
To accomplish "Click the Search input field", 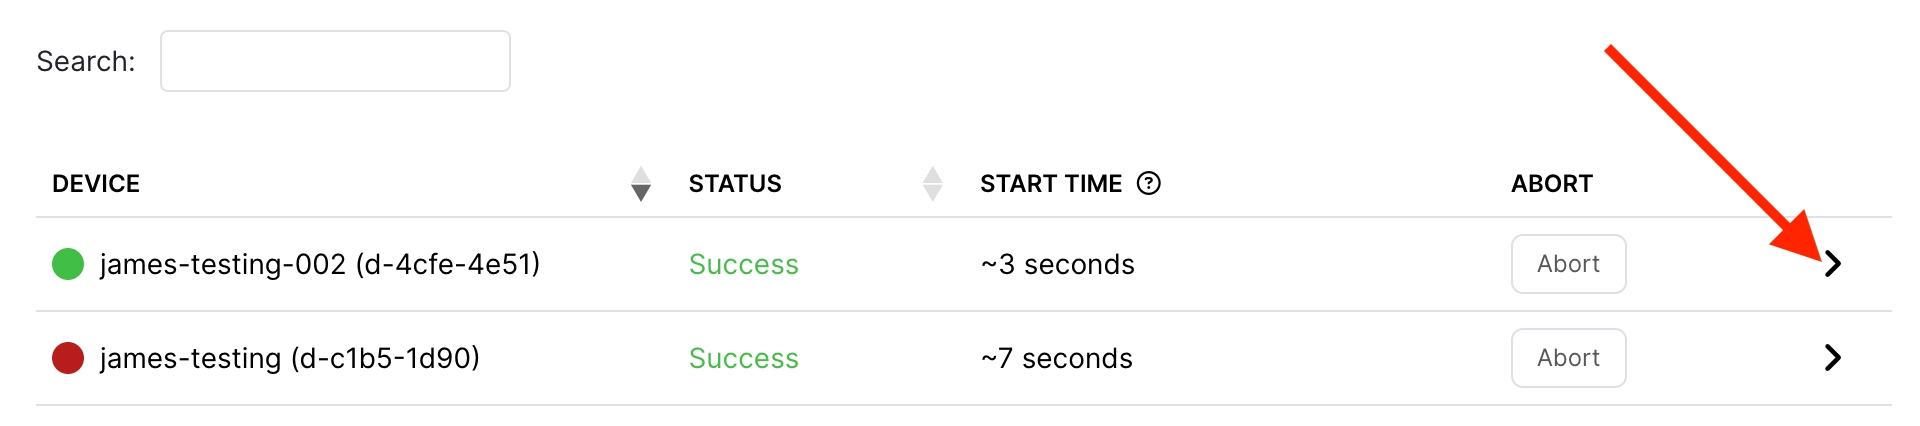I will pyautogui.click(x=335, y=61).
